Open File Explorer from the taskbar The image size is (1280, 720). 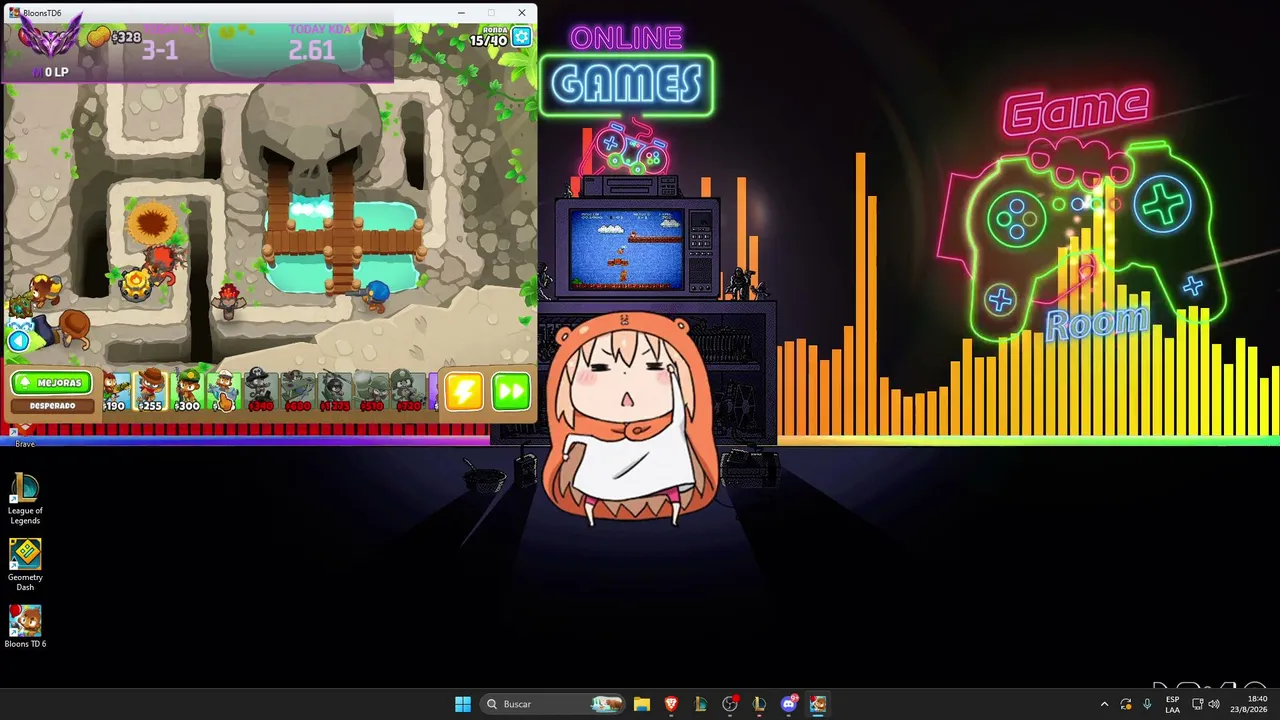[x=642, y=704]
